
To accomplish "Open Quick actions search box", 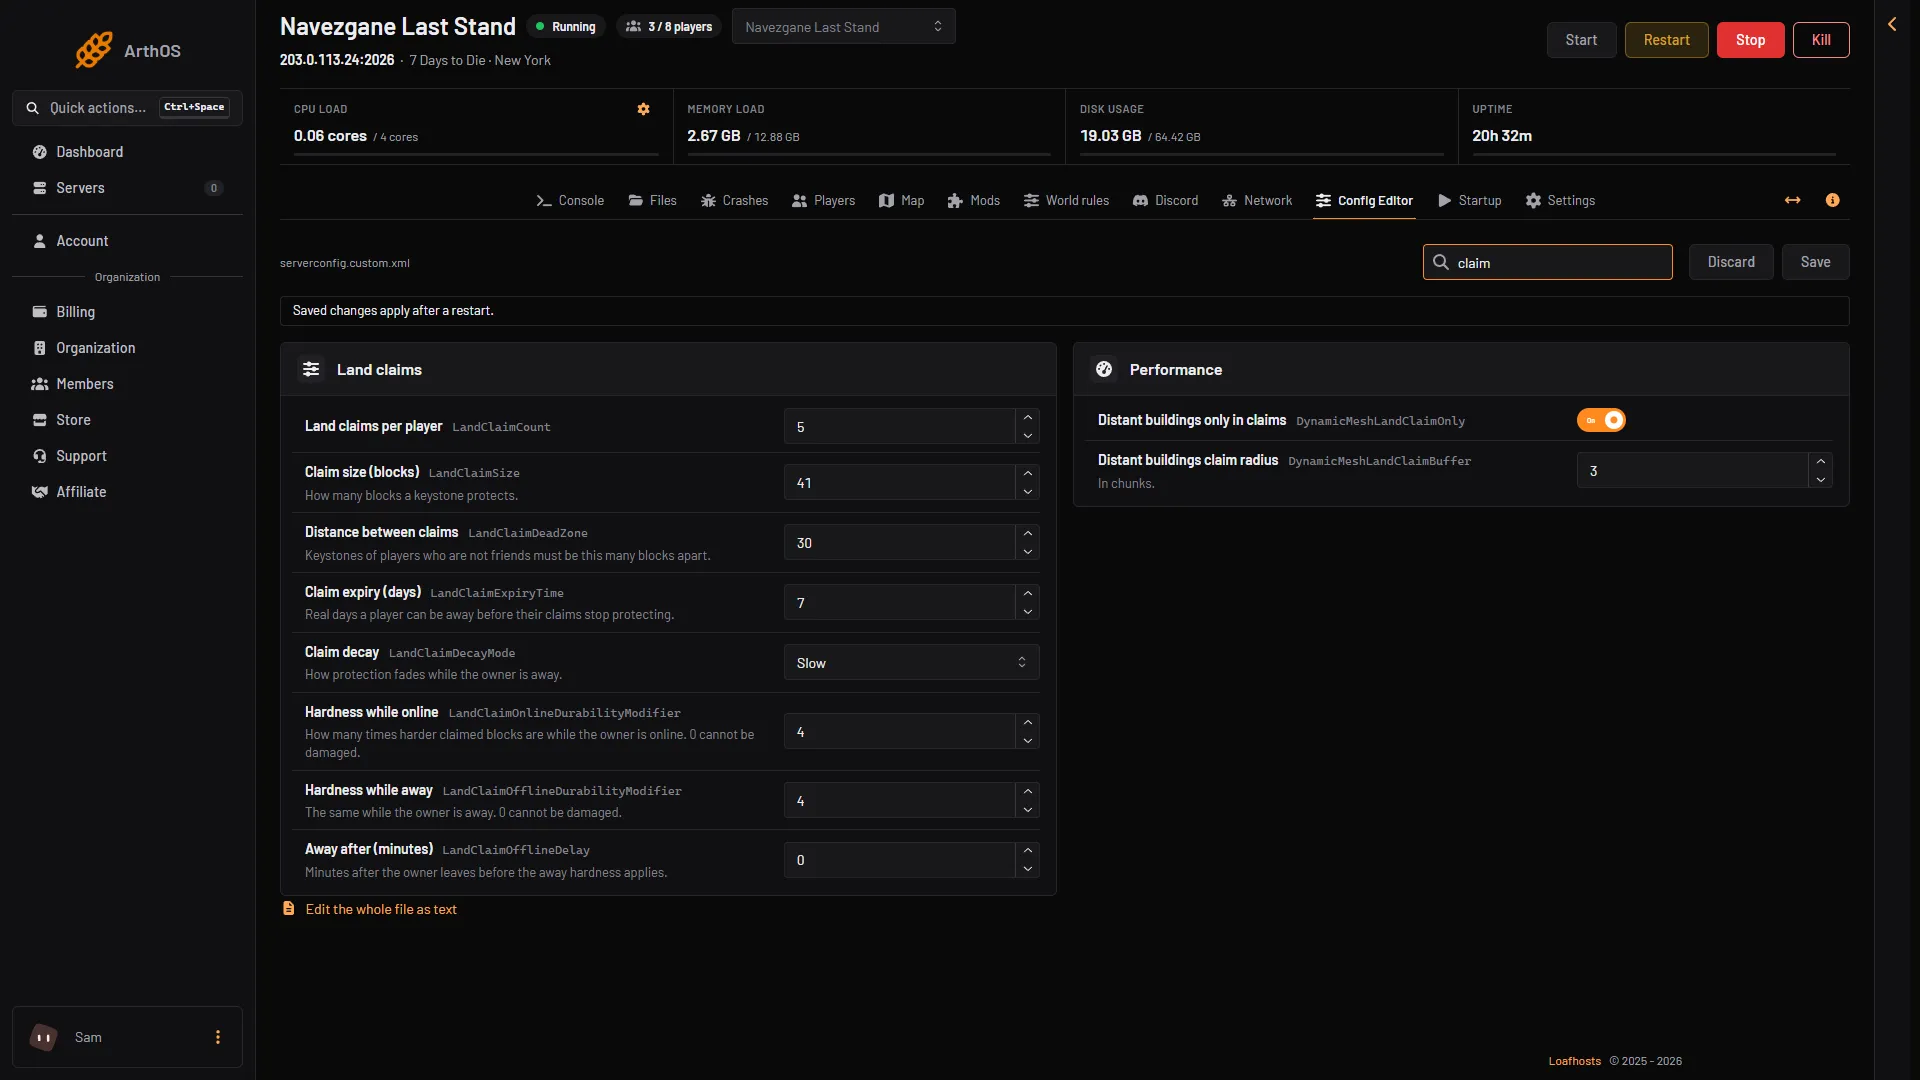I will pyautogui.click(x=127, y=107).
